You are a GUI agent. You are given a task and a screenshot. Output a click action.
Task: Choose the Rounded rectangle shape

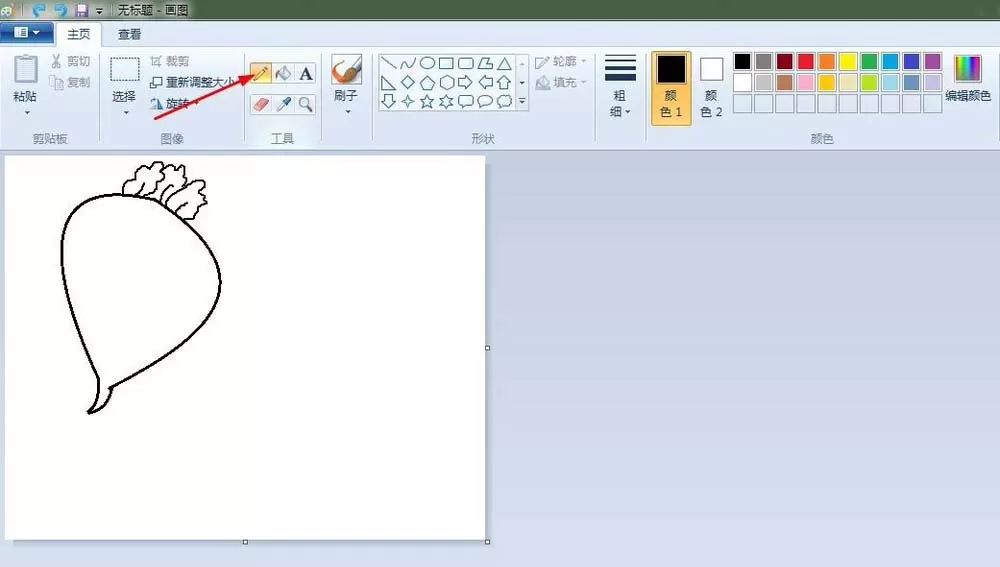[466, 63]
